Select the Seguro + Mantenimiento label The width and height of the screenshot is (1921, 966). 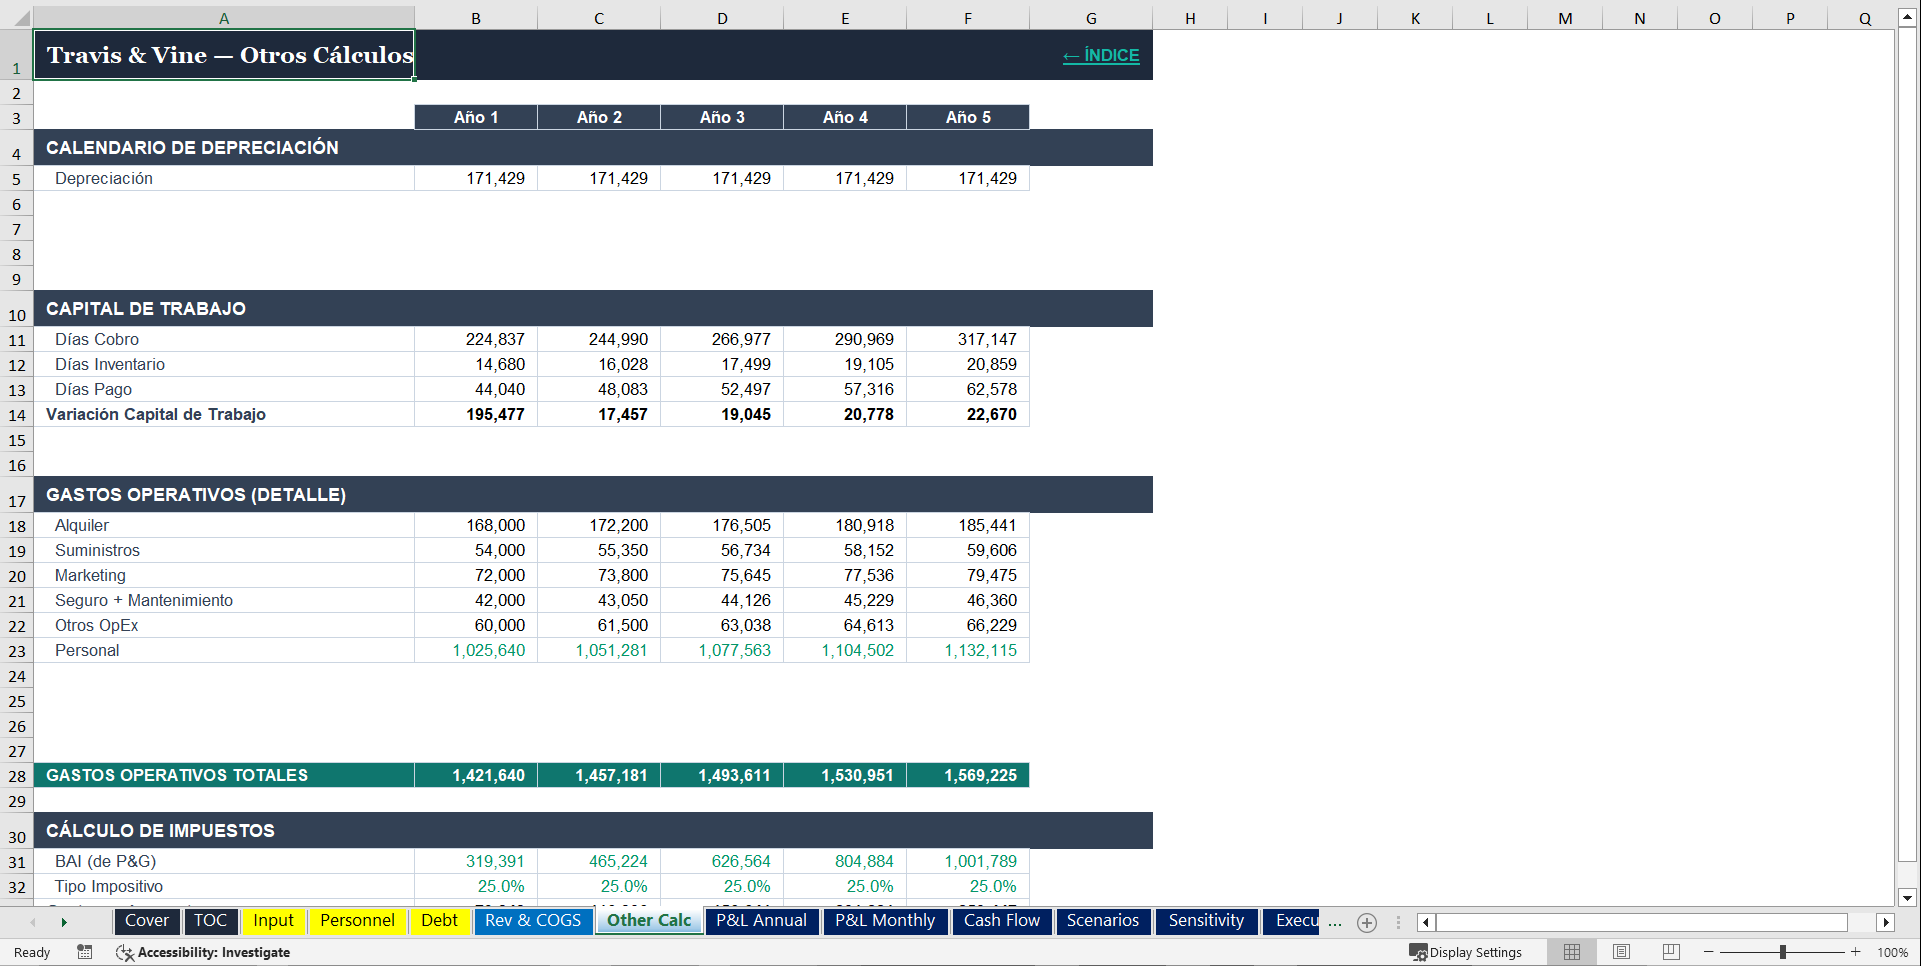pos(224,600)
